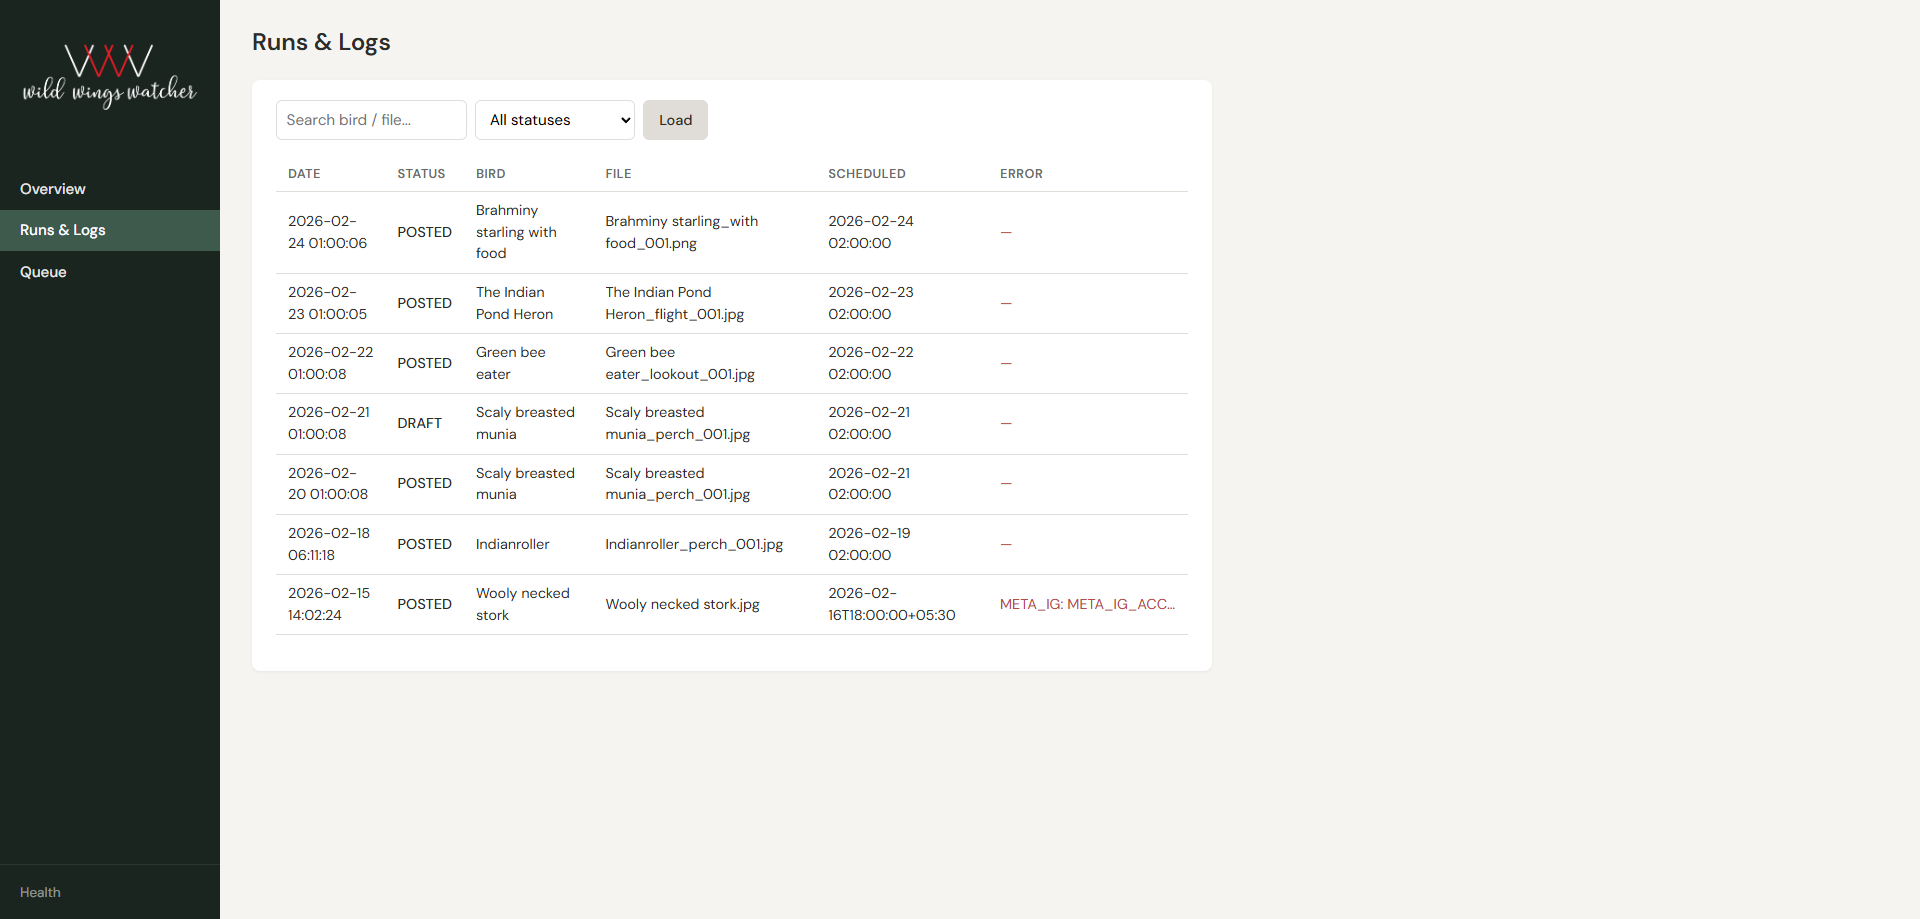Navigate to the Queue section
Viewport: 1920px width, 919px height.
point(43,271)
